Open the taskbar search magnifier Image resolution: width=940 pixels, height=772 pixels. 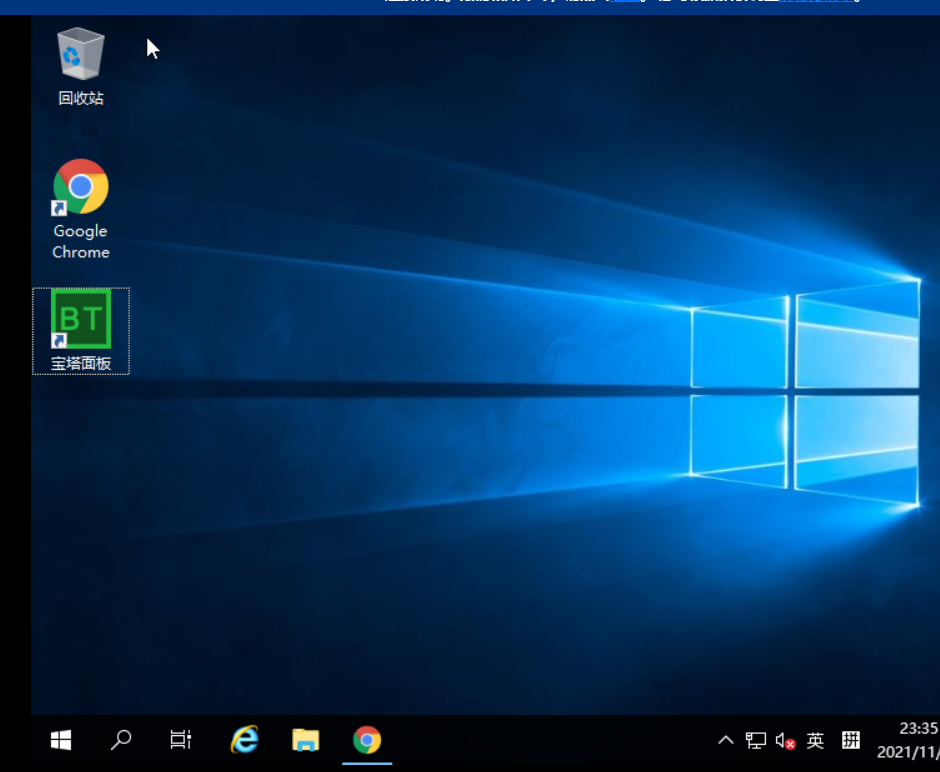pyautogui.click(x=121, y=740)
